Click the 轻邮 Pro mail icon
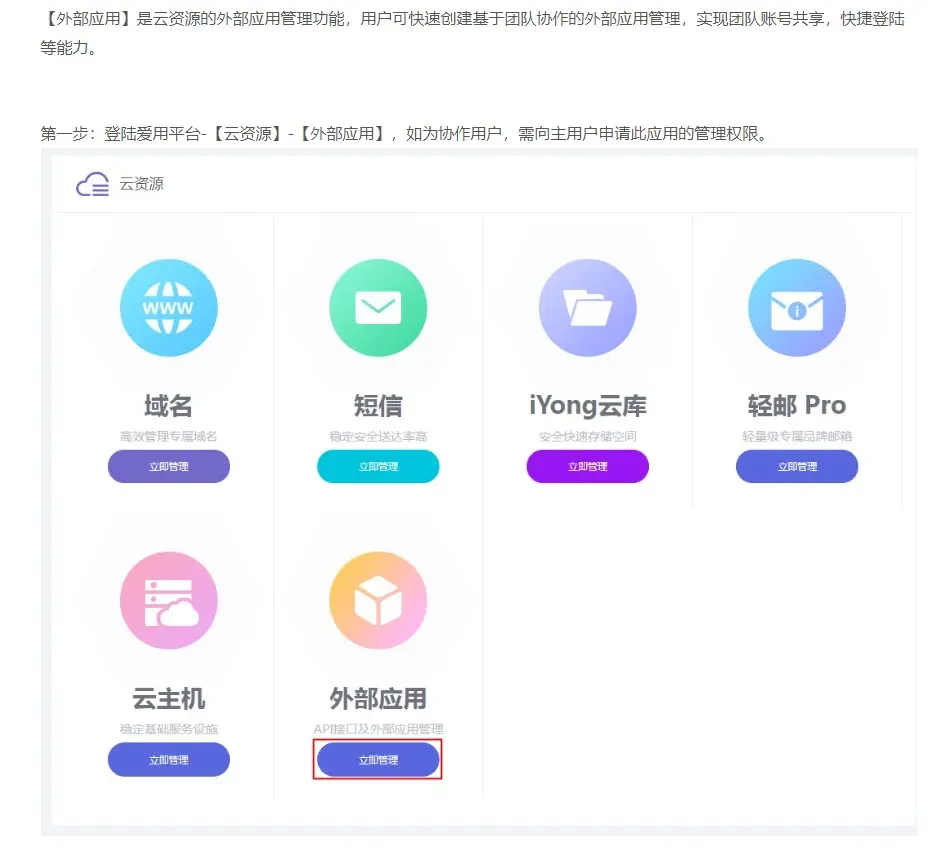This screenshot has width=931, height=853. (797, 308)
